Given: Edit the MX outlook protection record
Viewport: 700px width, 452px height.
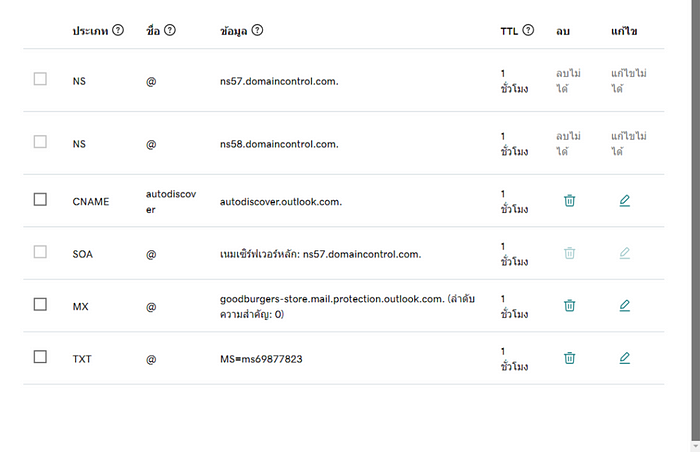Looking at the screenshot, I should click(x=625, y=306).
